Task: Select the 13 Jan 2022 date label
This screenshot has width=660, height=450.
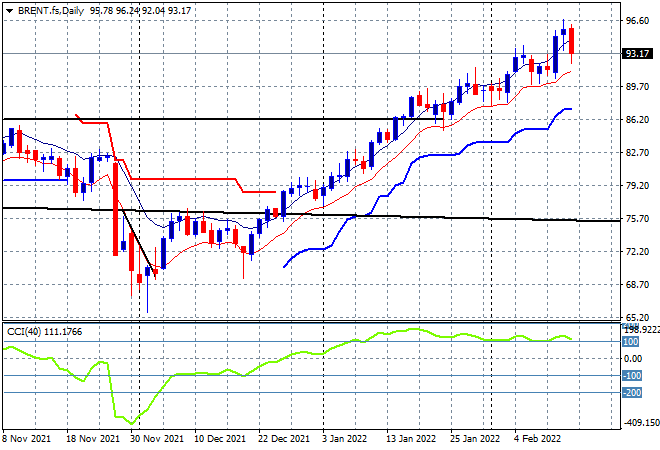Action: point(411,439)
